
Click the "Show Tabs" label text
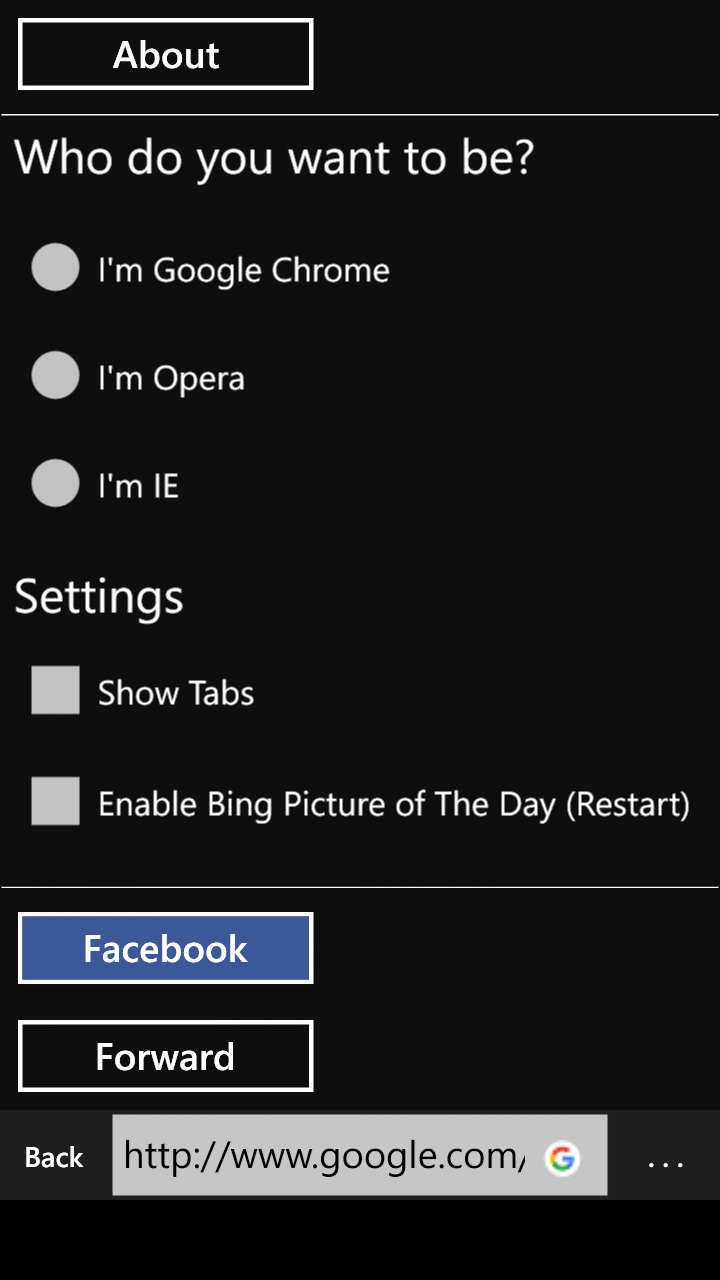click(x=176, y=693)
